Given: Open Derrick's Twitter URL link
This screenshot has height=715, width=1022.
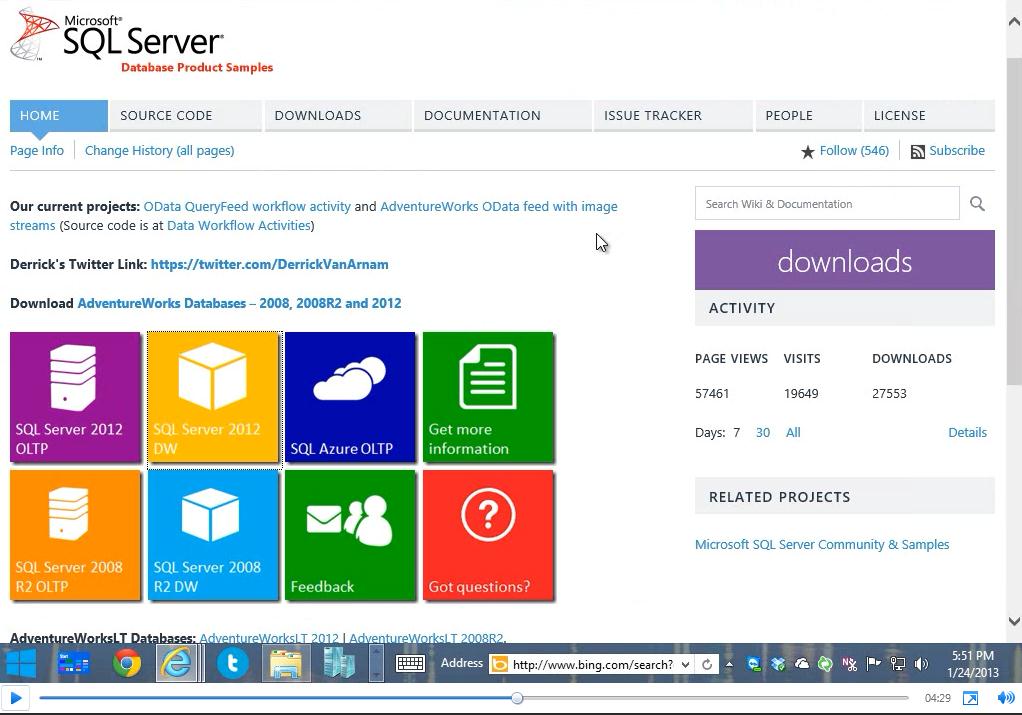Looking at the screenshot, I should click(x=269, y=264).
